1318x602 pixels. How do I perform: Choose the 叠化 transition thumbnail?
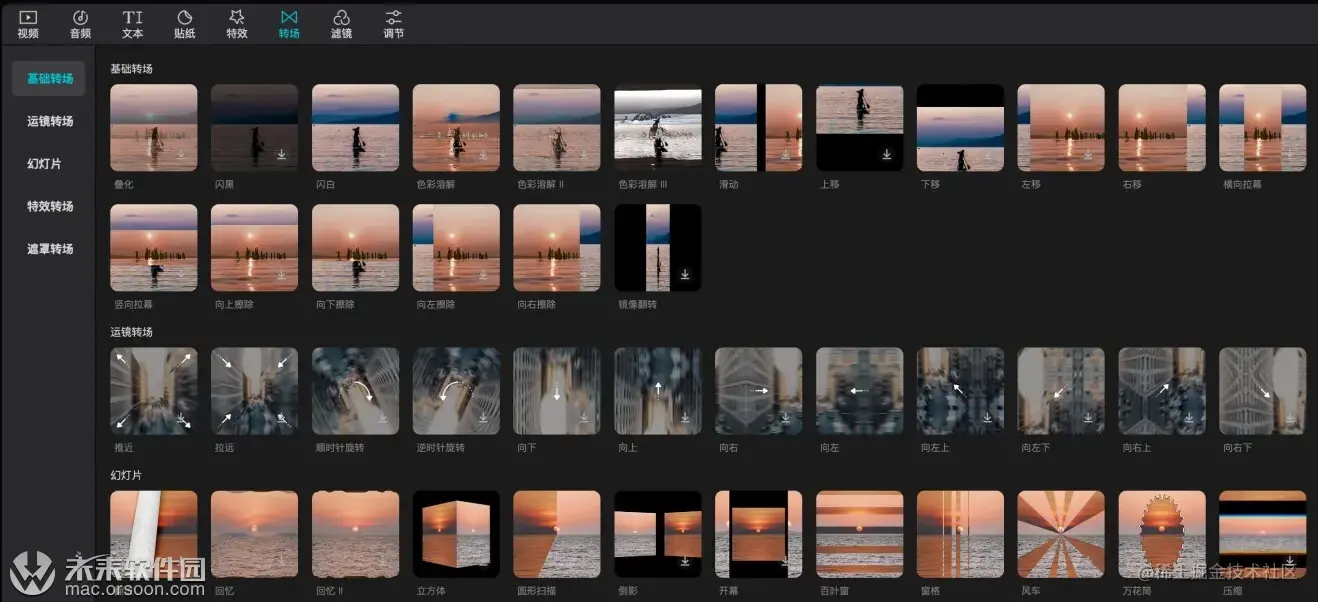tap(153, 127)
